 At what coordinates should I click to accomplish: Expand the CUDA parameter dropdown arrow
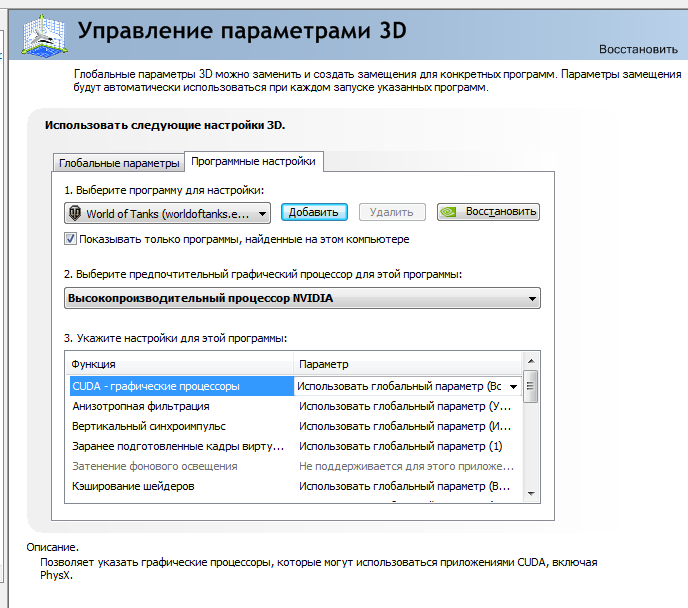click(513, 386)
